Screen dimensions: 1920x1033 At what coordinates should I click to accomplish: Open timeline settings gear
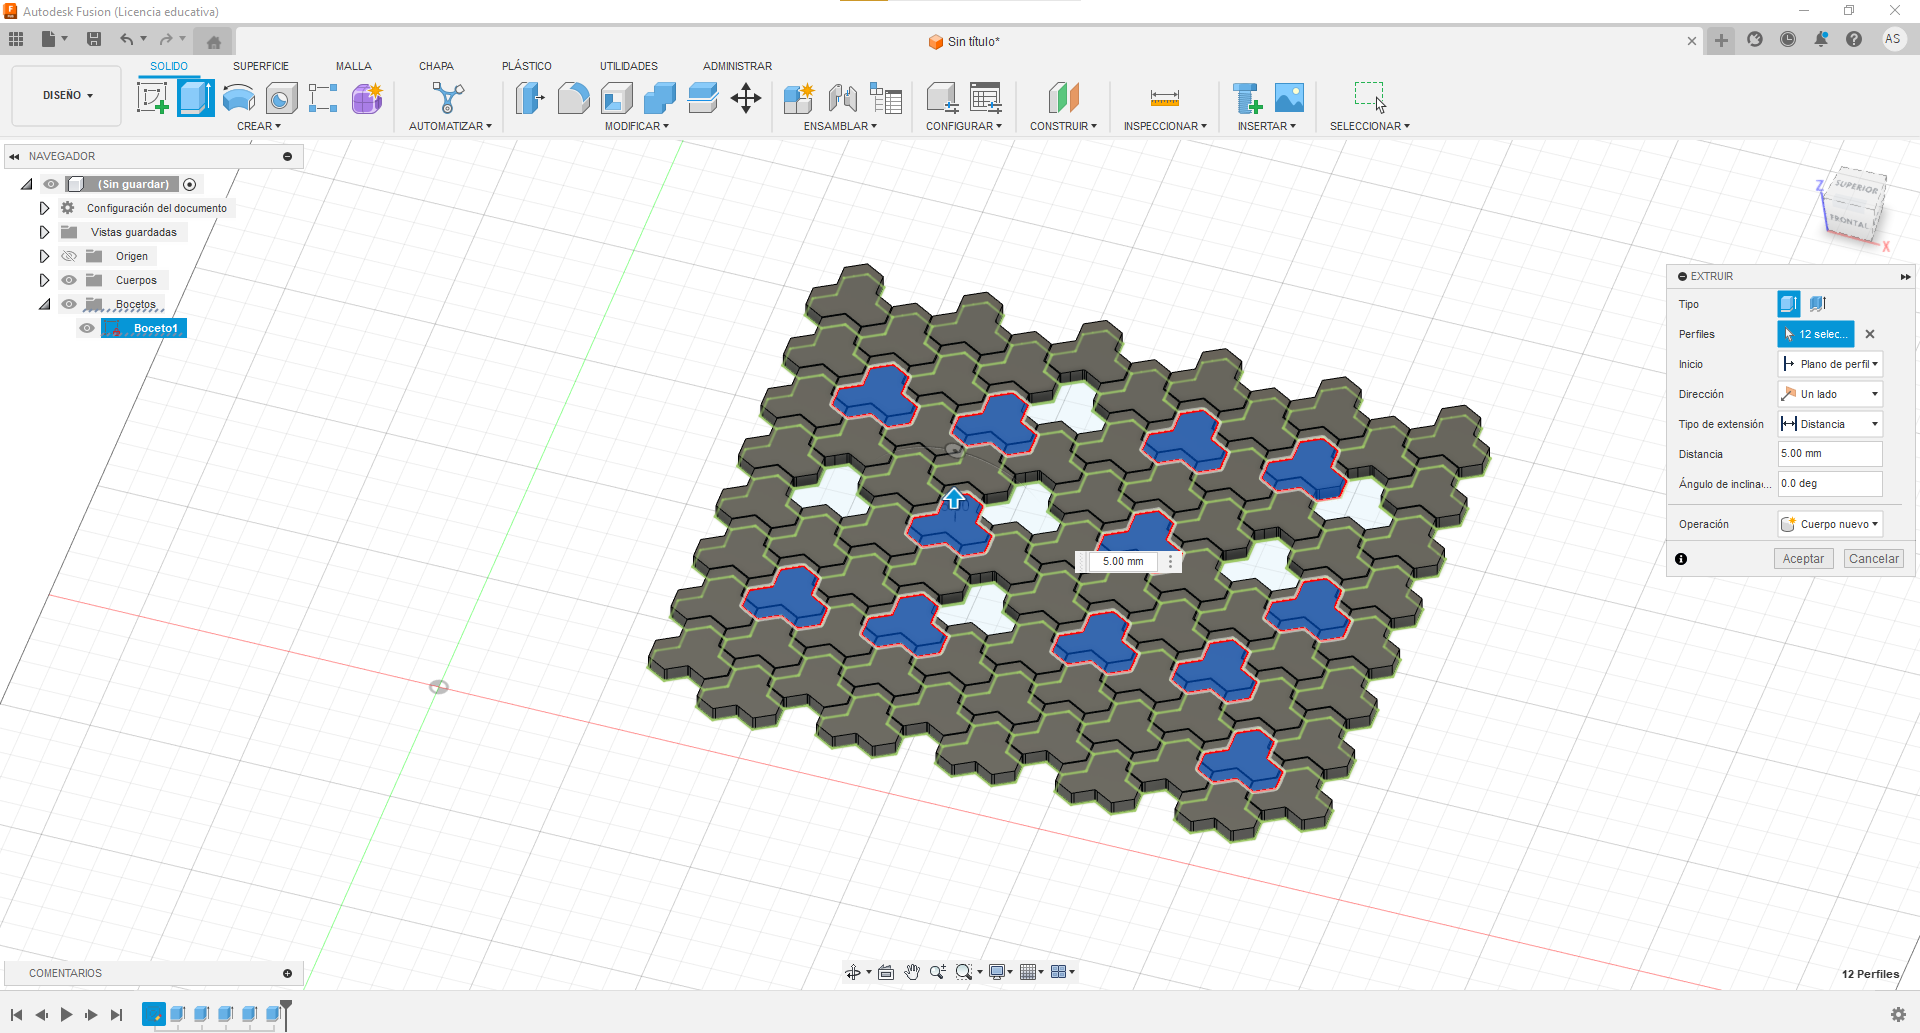click(1898, 1015)
